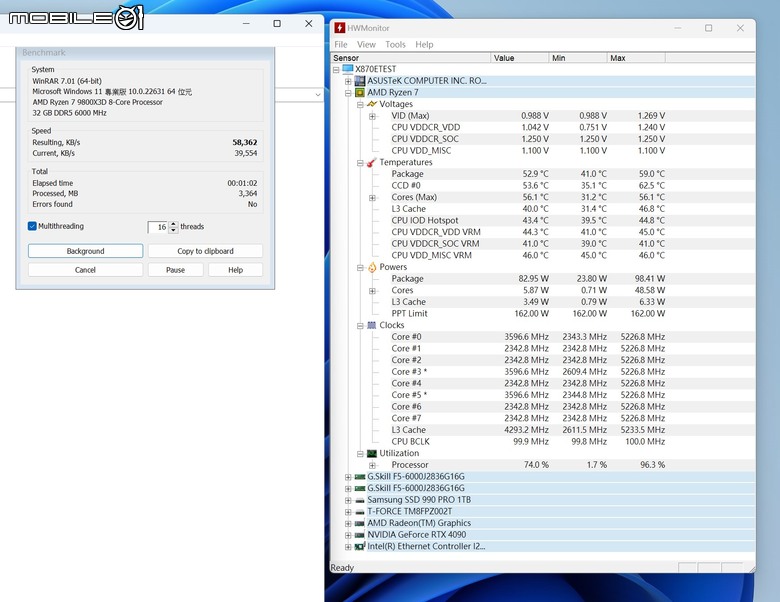Screen dimensions: 780x602
Task: Expand the NVIDIA GeForce RTX 4090 node
Action: (348, 535)
